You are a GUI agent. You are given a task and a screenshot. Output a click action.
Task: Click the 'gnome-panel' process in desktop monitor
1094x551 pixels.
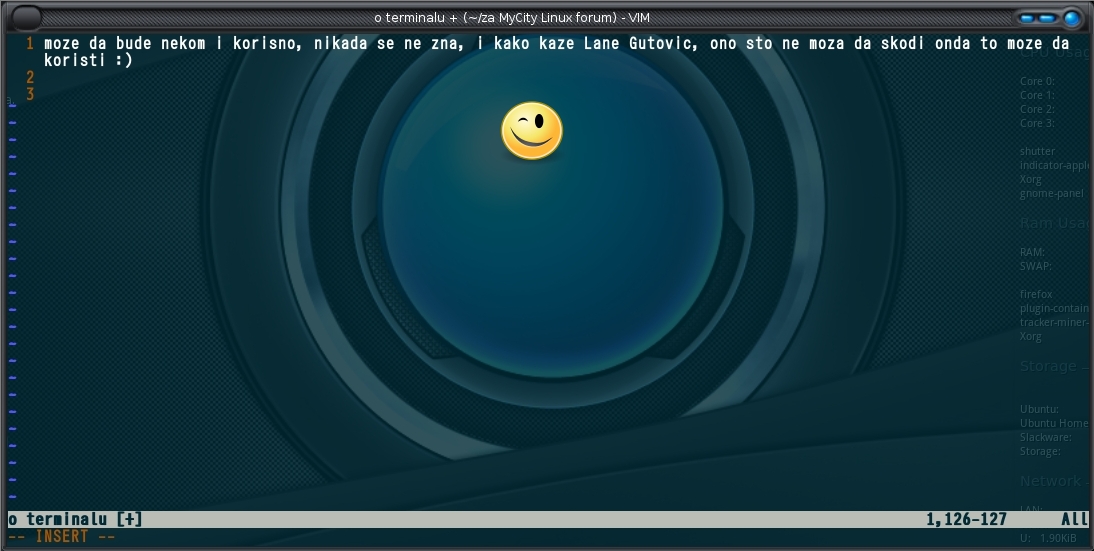[1051, 193]
